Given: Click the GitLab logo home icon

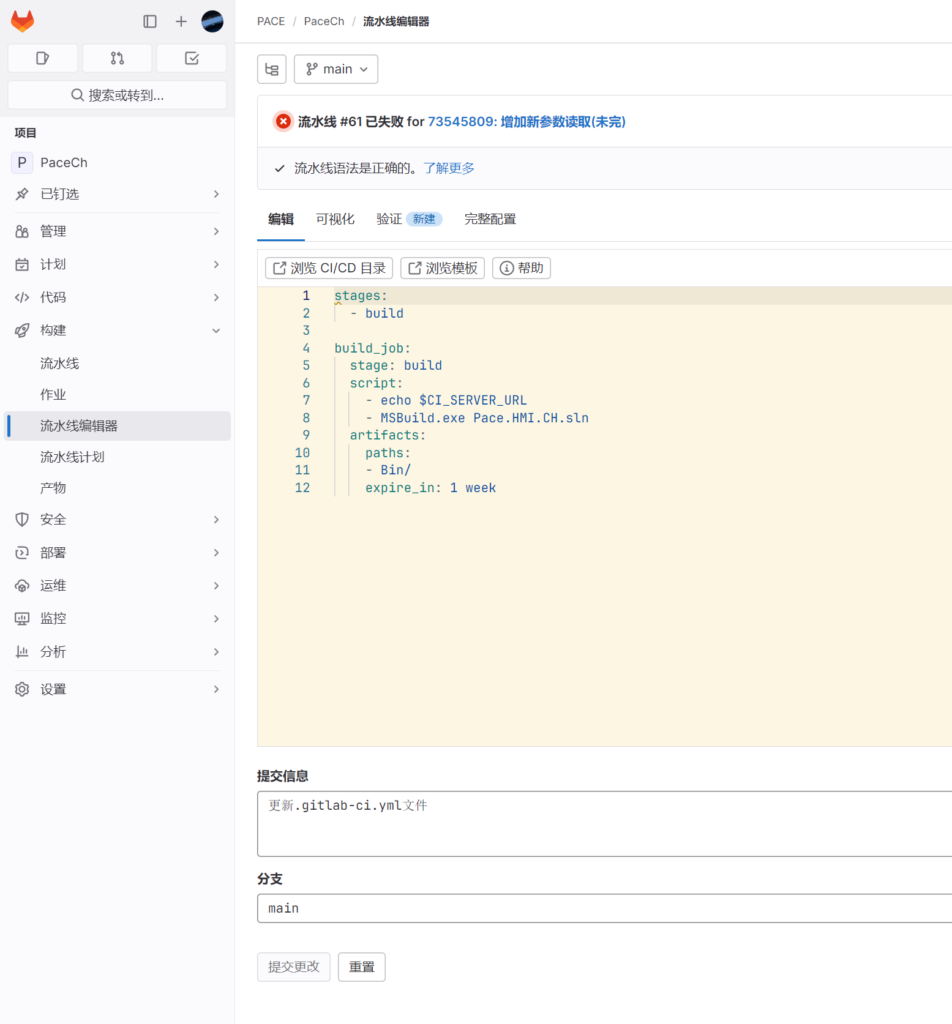Looking at the screenshot, I should point(22,21).
